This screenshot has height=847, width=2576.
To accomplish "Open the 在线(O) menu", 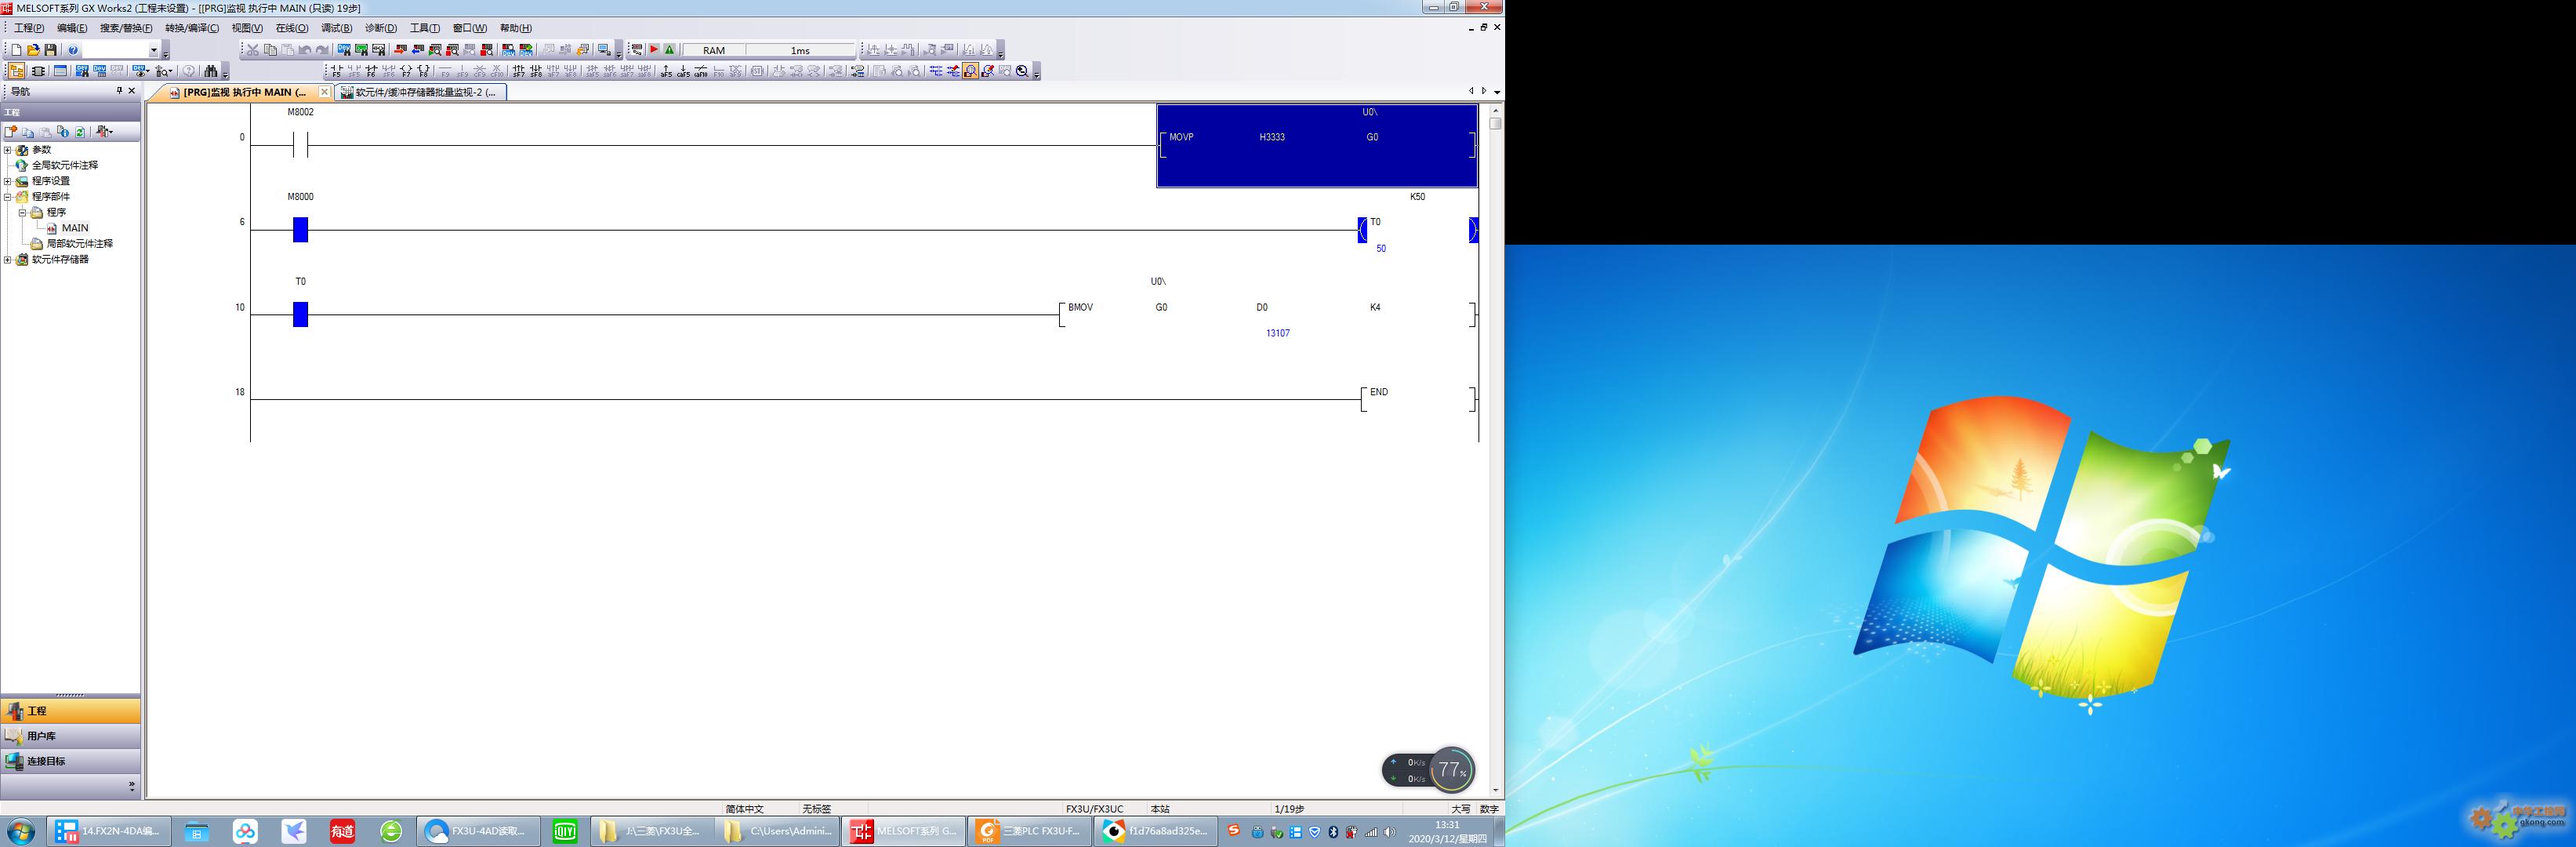I will [292, 28].
